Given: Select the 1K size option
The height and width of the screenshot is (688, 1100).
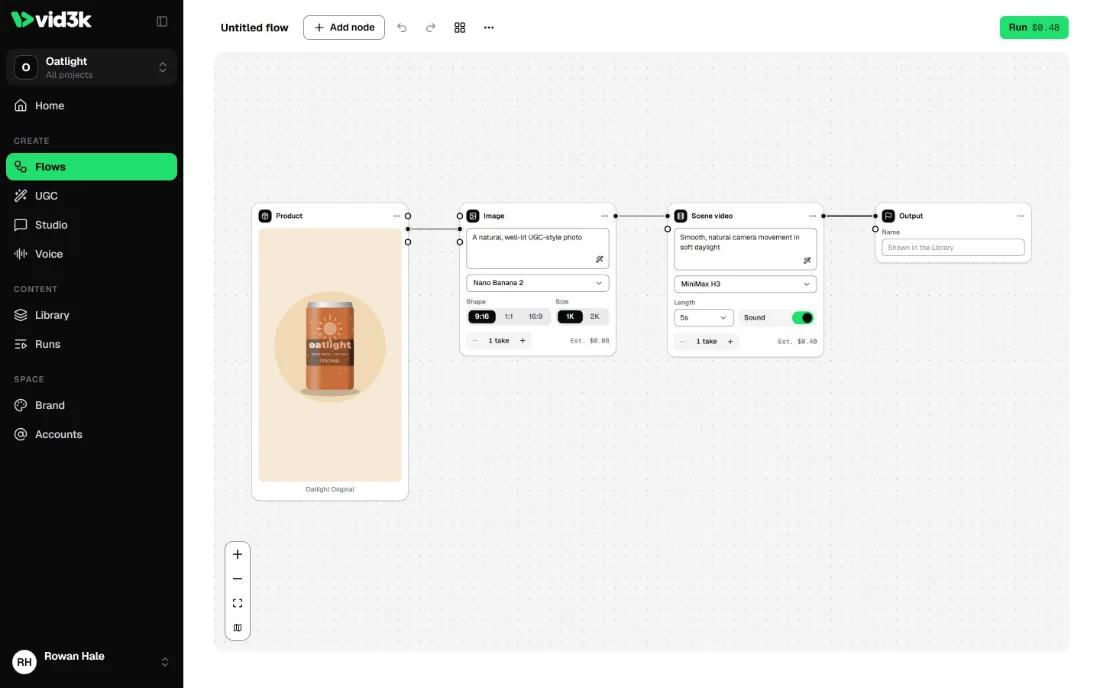Looking at the screenshot, I should [x=570, y=317].
